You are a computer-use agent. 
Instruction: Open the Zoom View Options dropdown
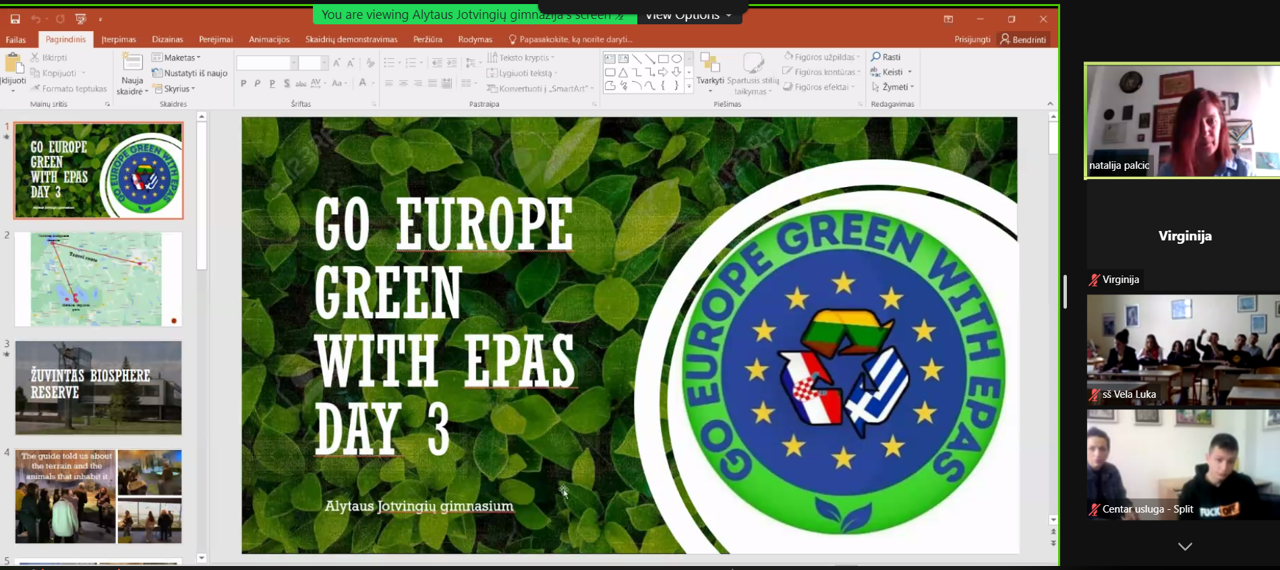pos(688,14)
